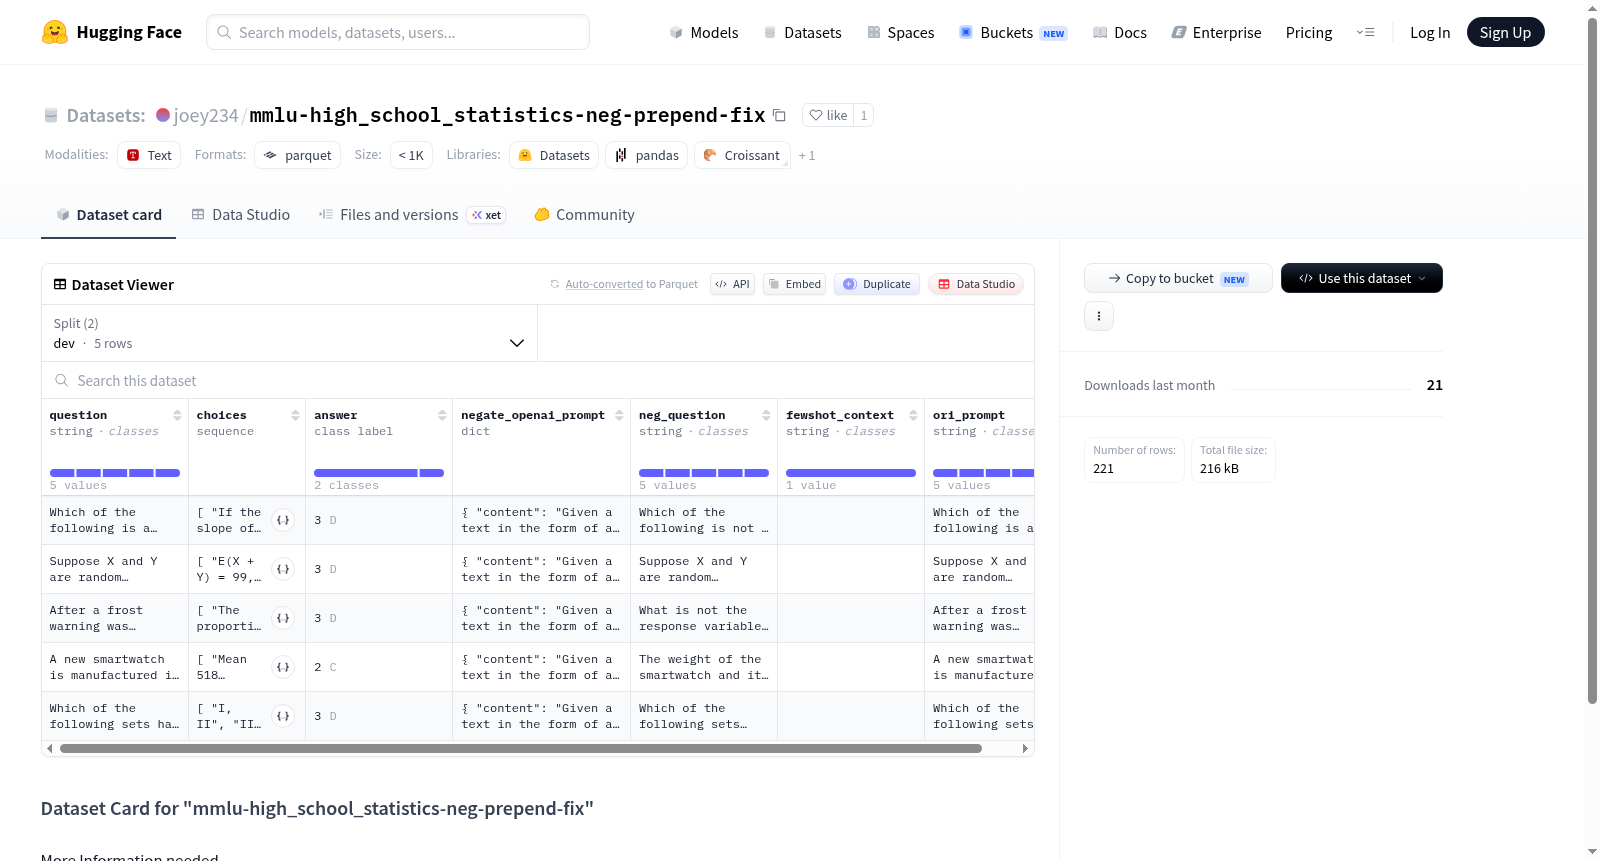The height and width of the screenshot is (861, 1600).
Task: Open the Croissant library tag
Action: tap(742, 155)
